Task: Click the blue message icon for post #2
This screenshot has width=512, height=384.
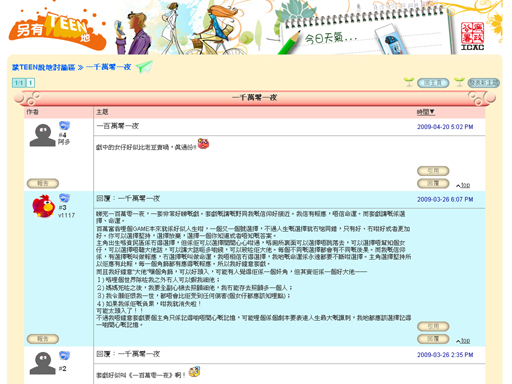Action: tap(64, 356)
